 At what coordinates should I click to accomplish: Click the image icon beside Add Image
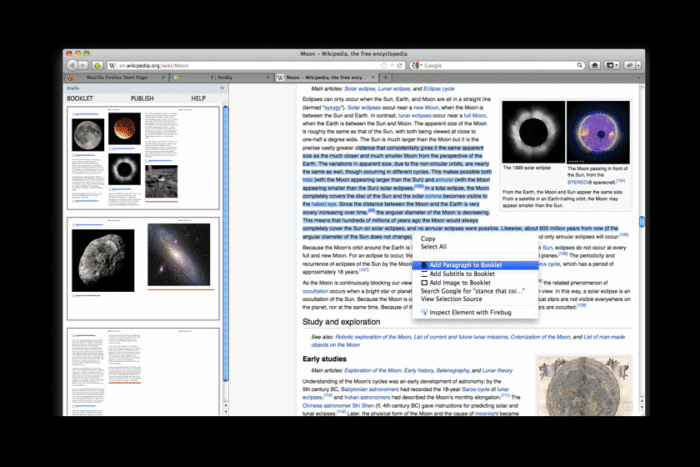pos(425,283)
